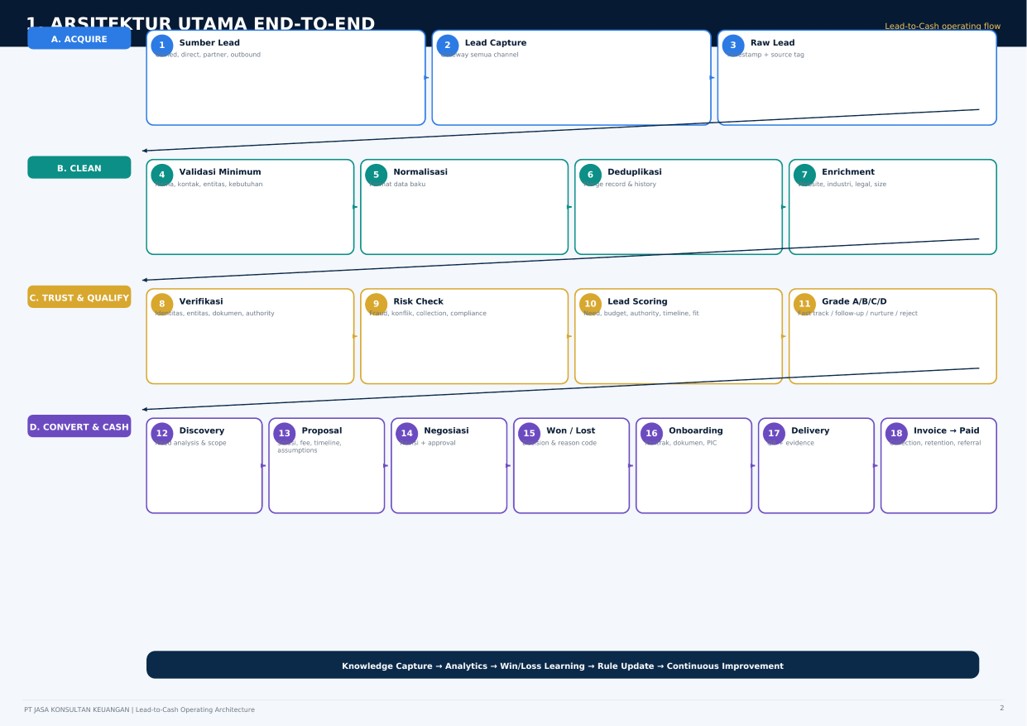
Task: Click the 'Lead-to-Cash operating flow' header text
Action: coord(942,26)
